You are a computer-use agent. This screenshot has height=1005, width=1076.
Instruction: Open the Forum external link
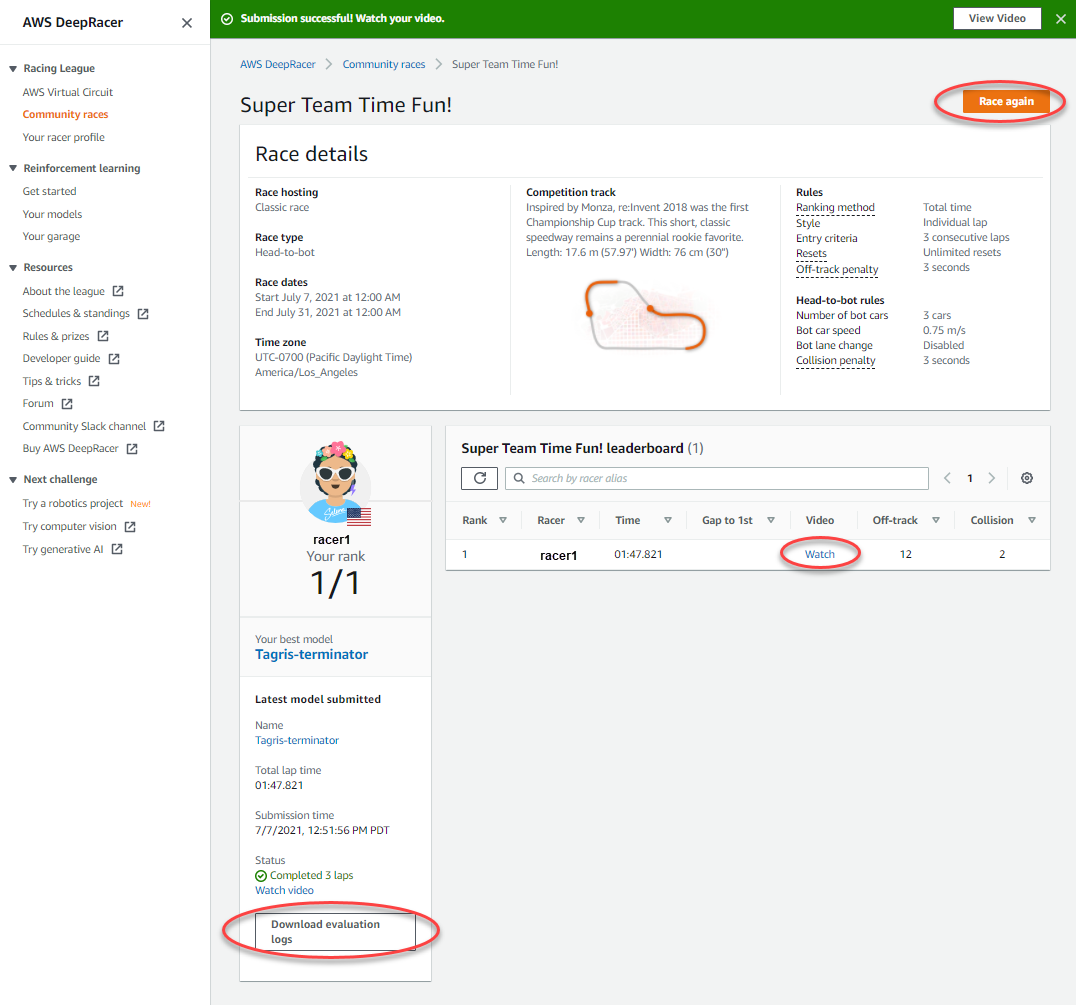click(x=37, y=403)
